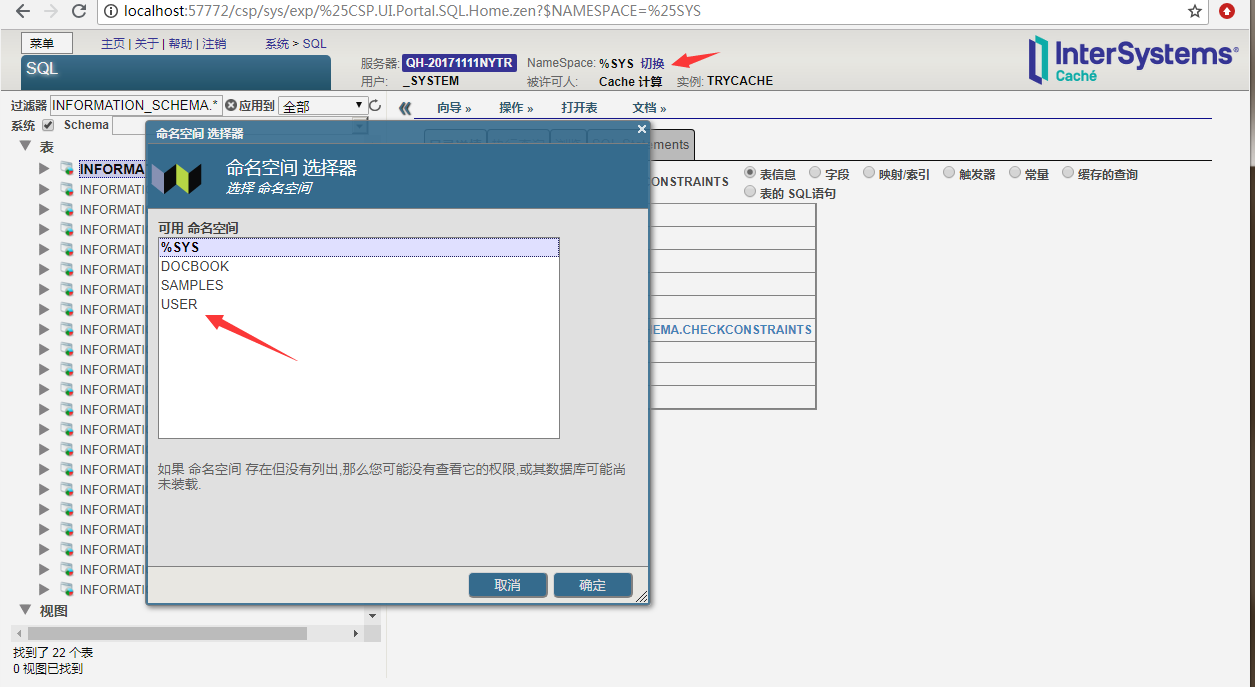Click the browser page reload icon
Screen dimensions: 1255x687
pyautogui.click(x=79, y=13)
